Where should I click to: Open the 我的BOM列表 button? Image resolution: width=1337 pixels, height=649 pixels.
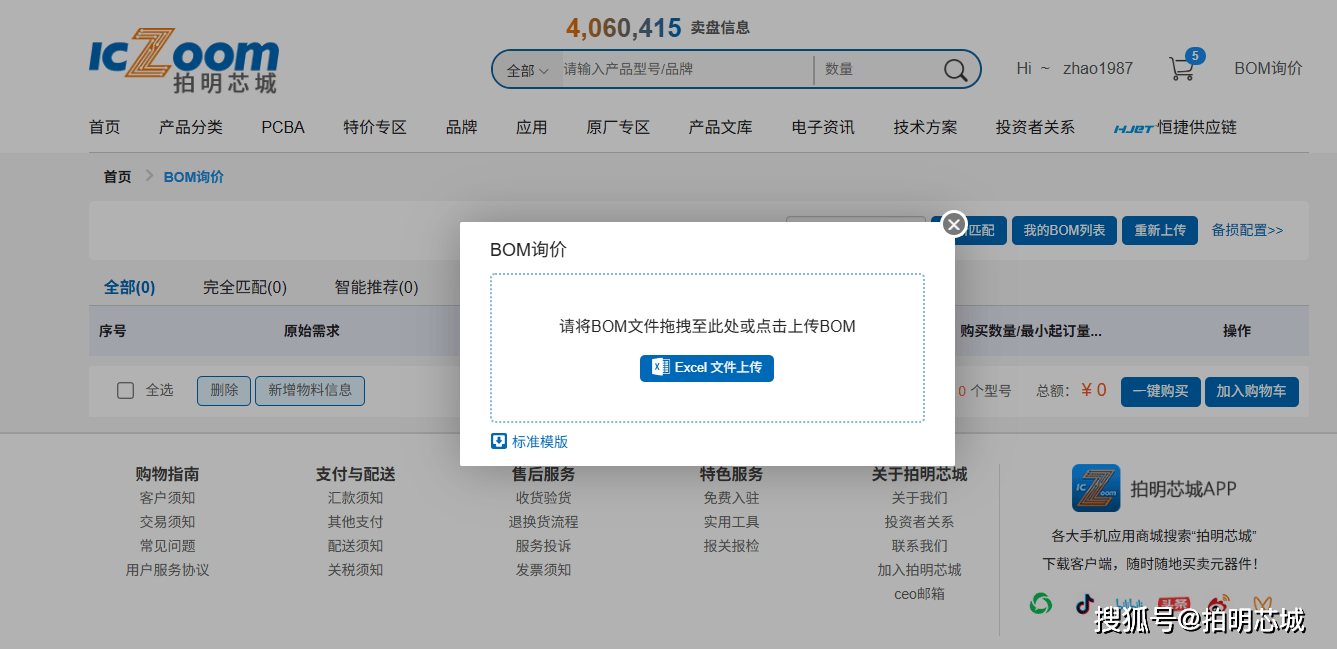click(x=1064, y=230)
